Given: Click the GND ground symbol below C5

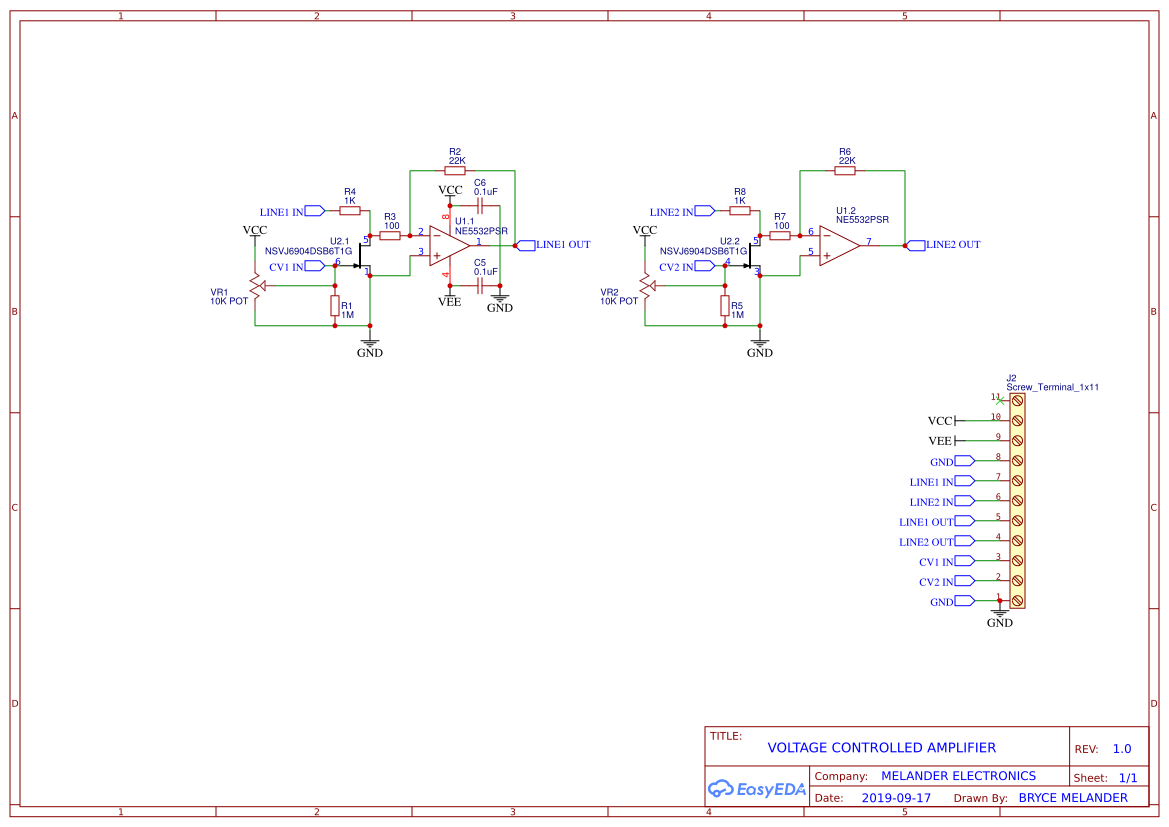Looking at the screenshot, I should click(x=499, y=299).
